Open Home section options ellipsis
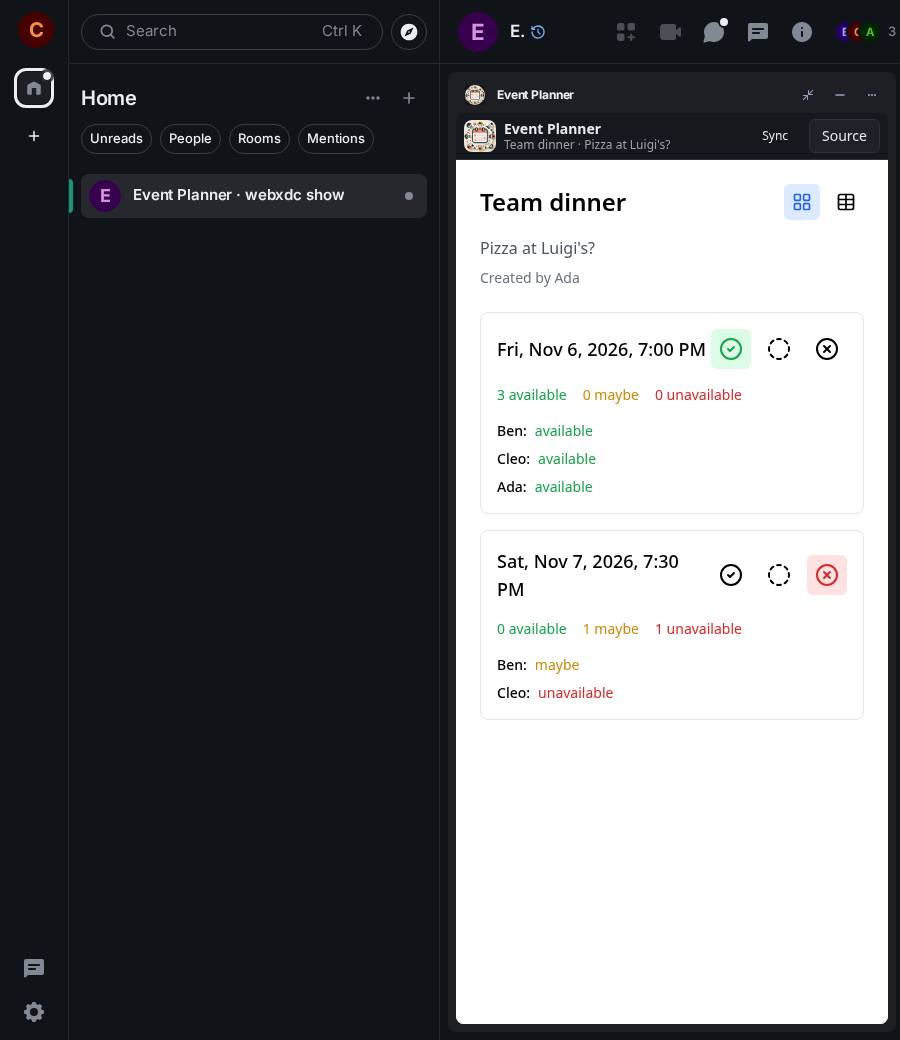Screen dimensions: 900x1040 point(373,98)
